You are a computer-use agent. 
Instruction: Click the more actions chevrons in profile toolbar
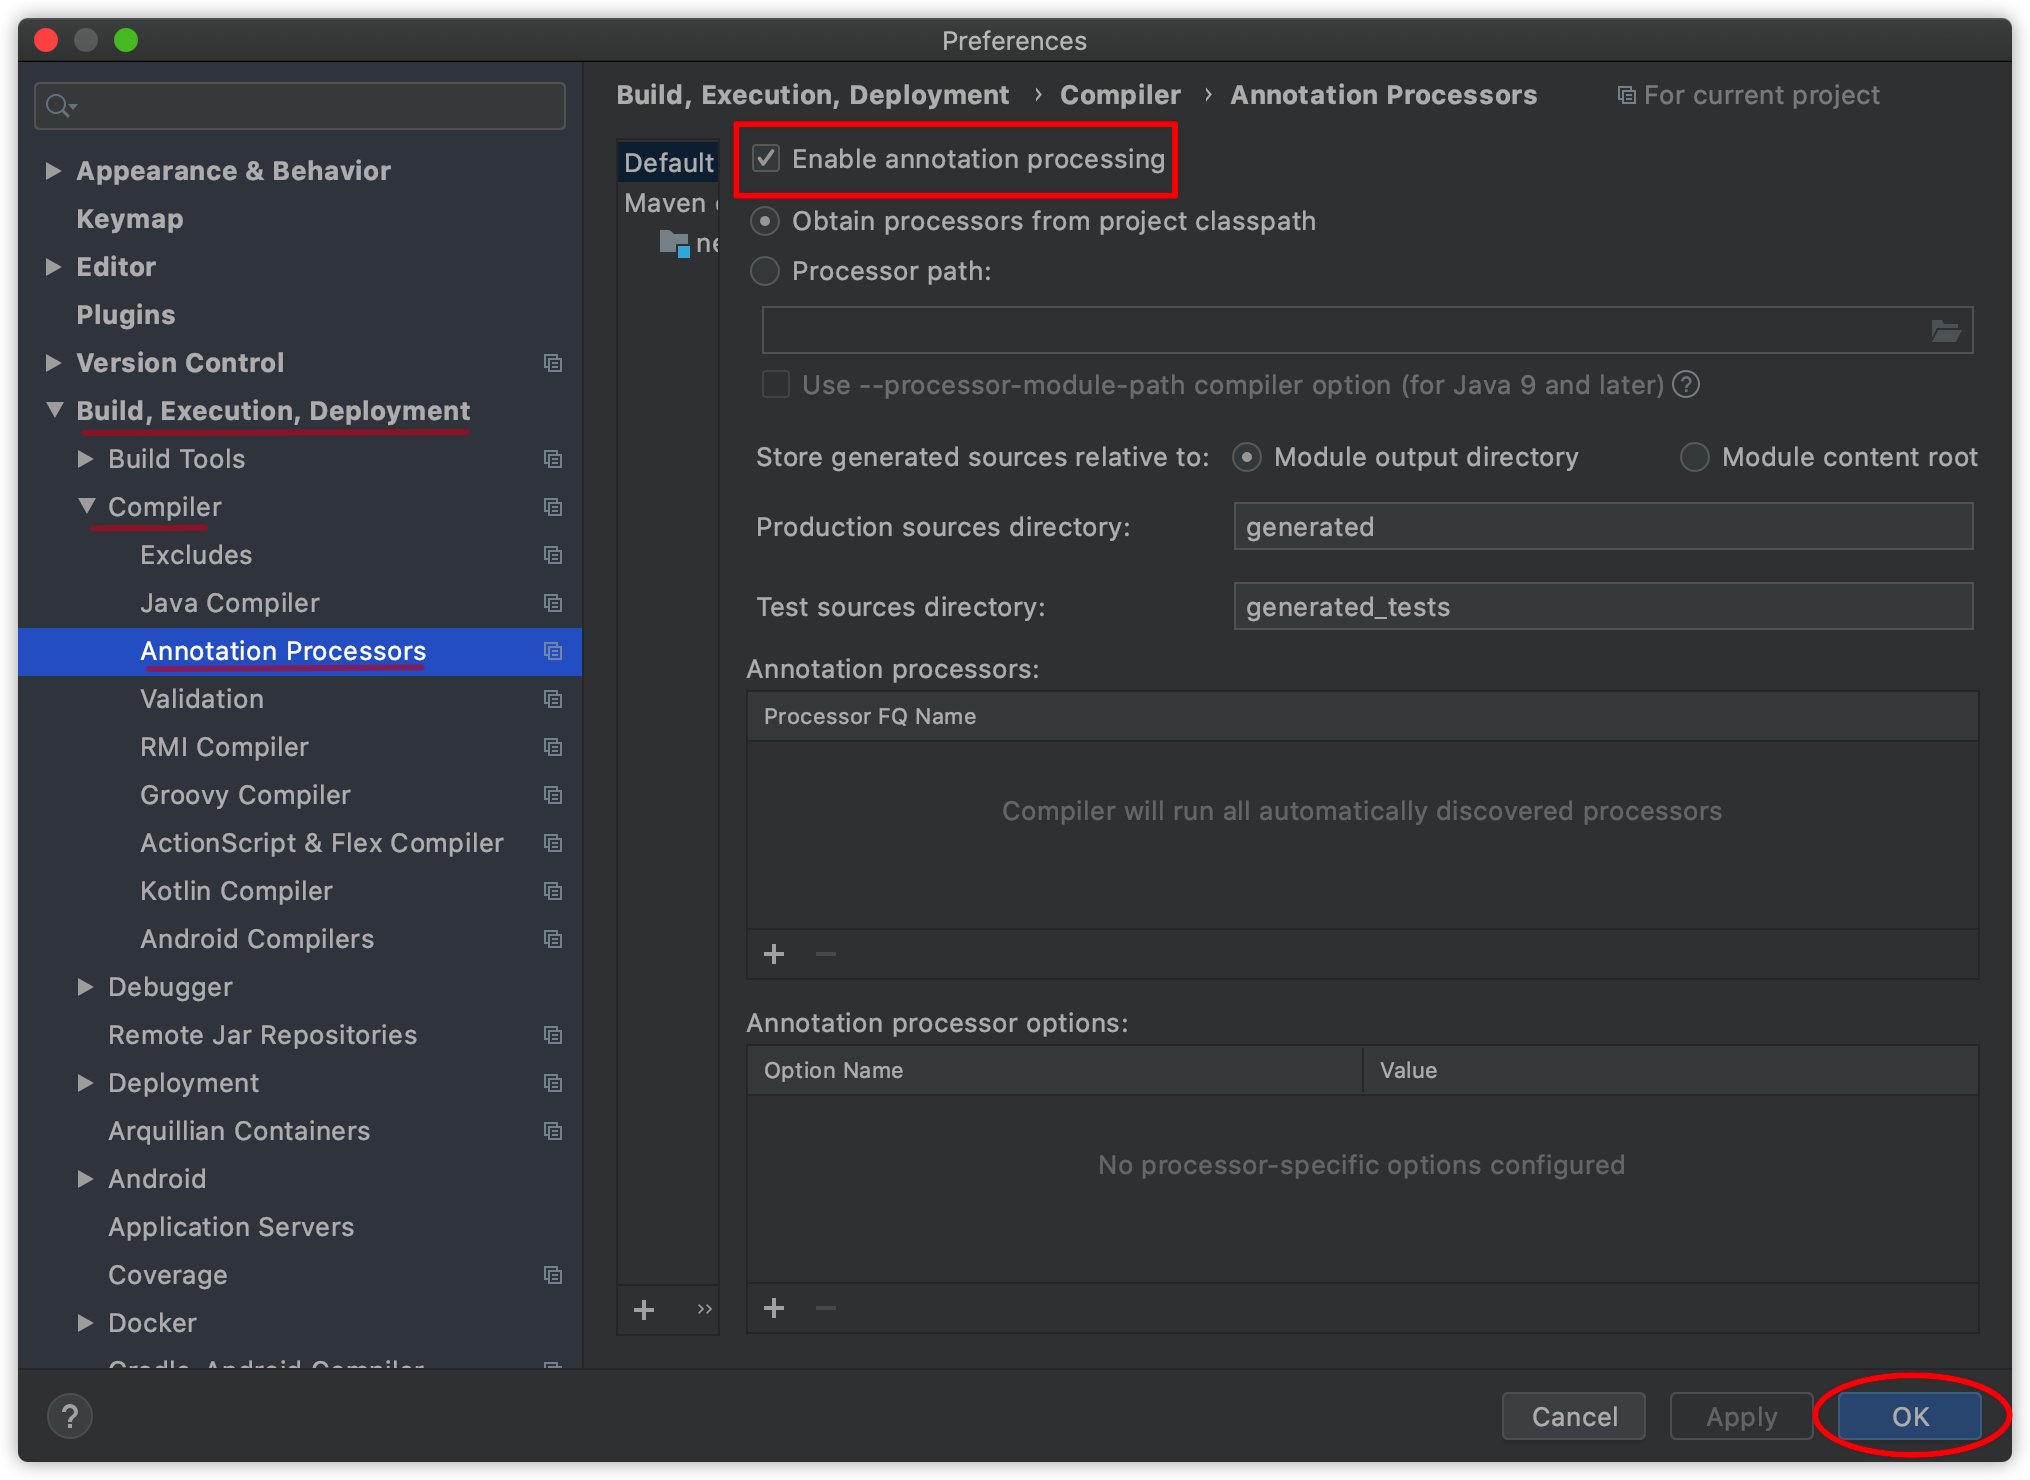click(704, 1309)
